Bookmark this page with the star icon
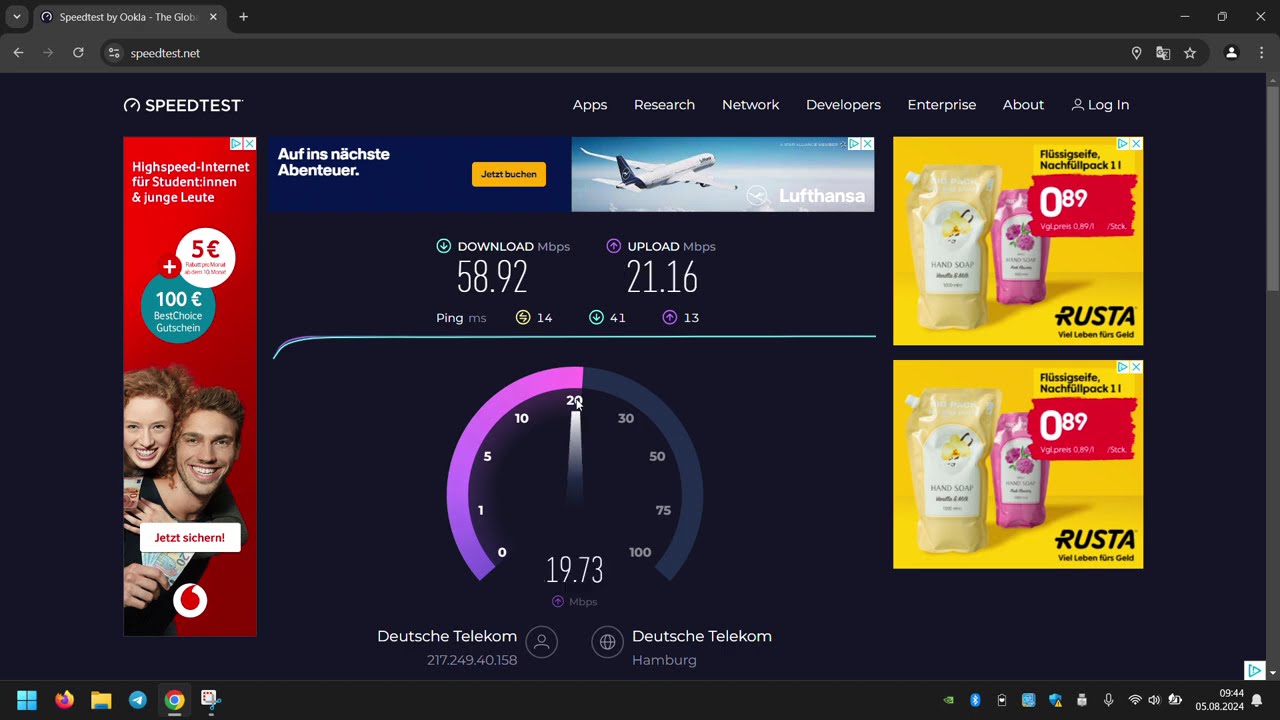Screen dimensions: 1280x720 1190,53
